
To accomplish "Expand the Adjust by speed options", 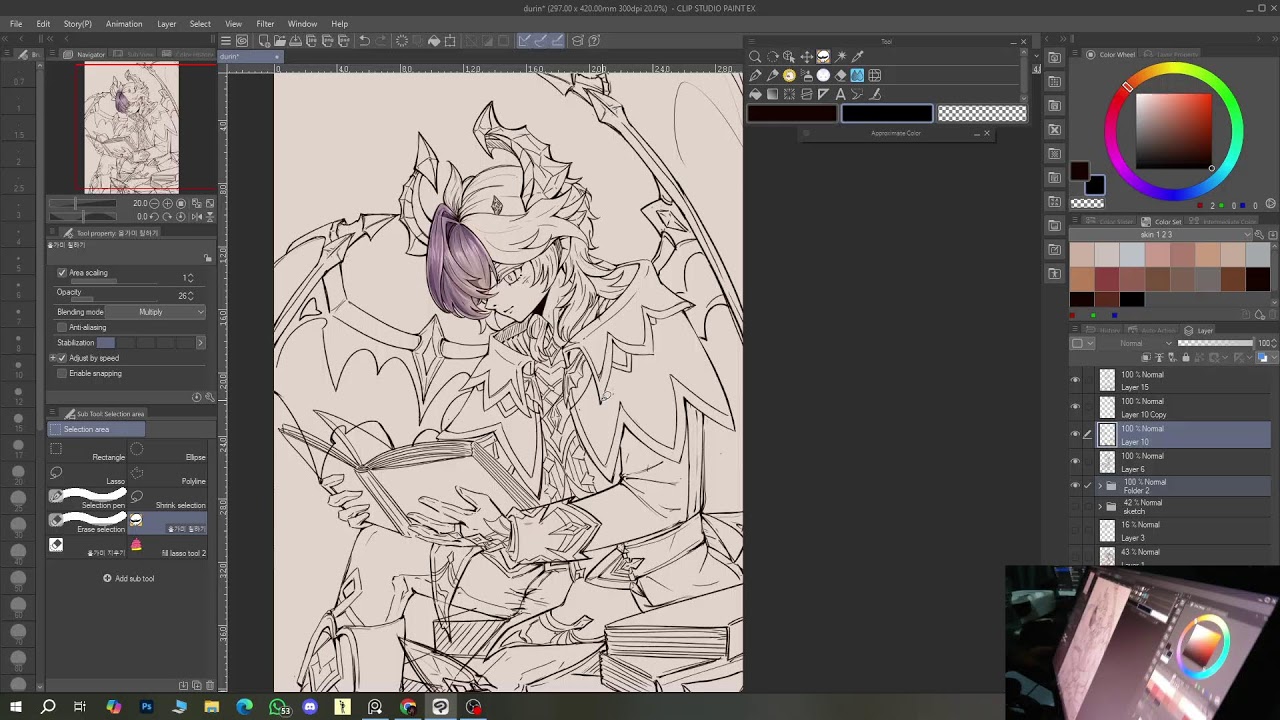I will pyautogui.click(x=53, y=358).
